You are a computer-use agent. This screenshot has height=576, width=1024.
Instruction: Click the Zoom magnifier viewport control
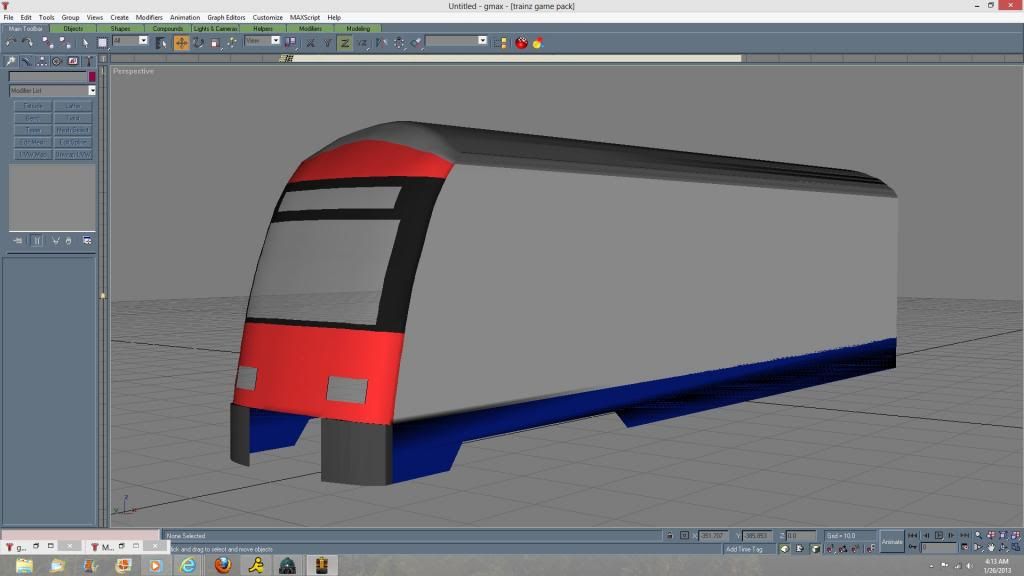click(x=978, y=536)
